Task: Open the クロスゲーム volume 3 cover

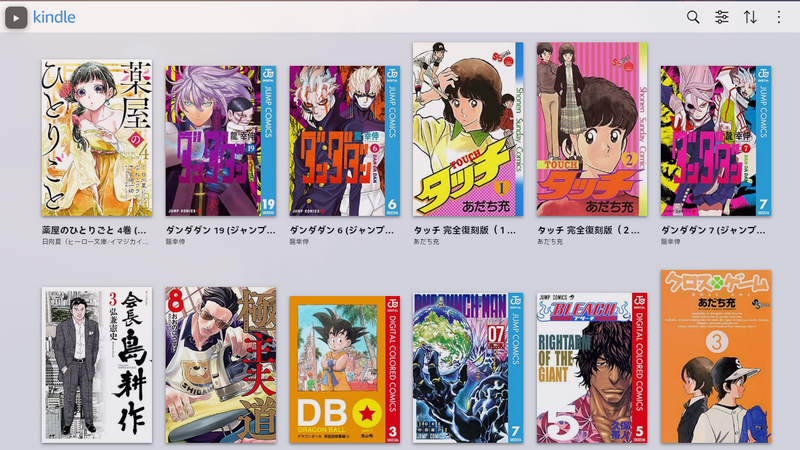Action: [716, 357]
